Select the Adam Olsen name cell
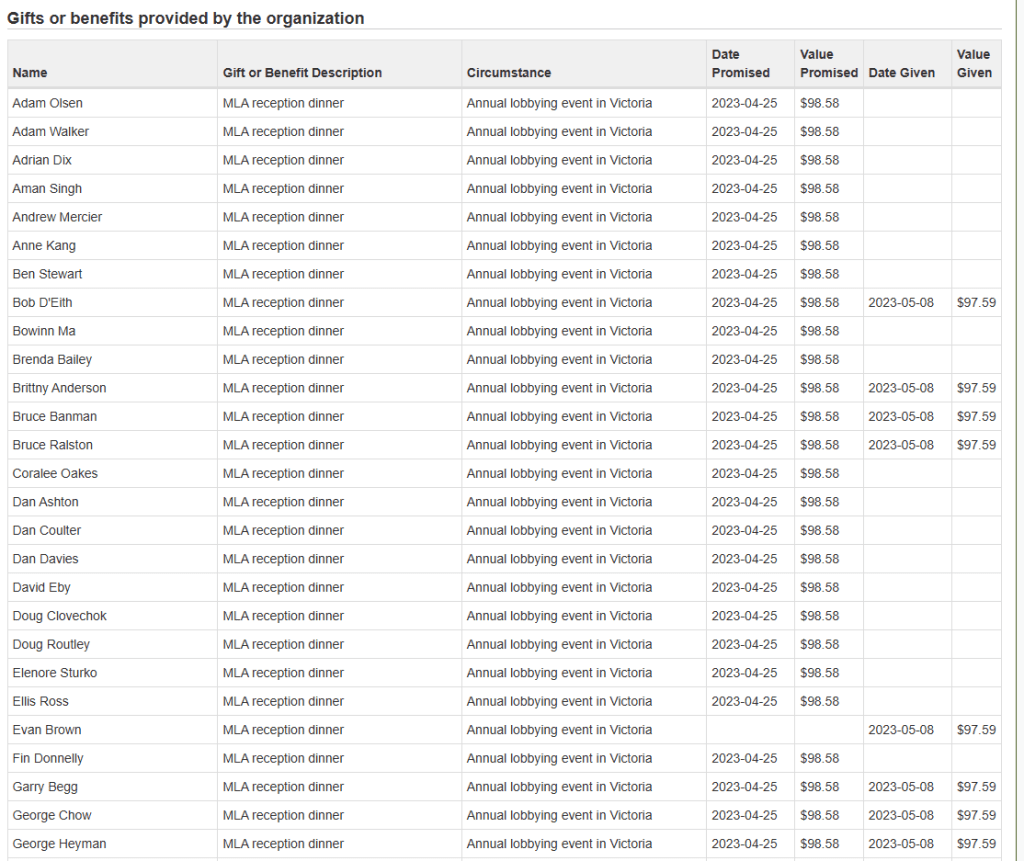 click(x=48, y=103)
